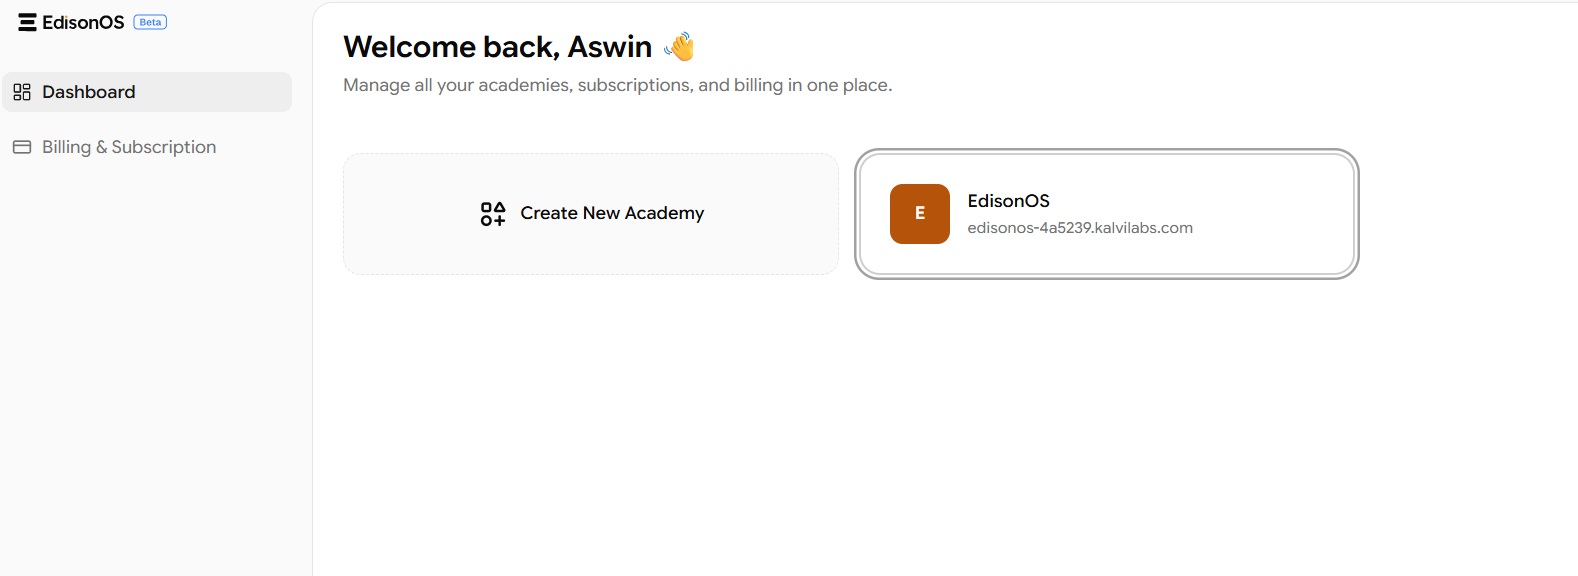Click the waving hand emoji
1578x576 pixels.
point(680,46)
